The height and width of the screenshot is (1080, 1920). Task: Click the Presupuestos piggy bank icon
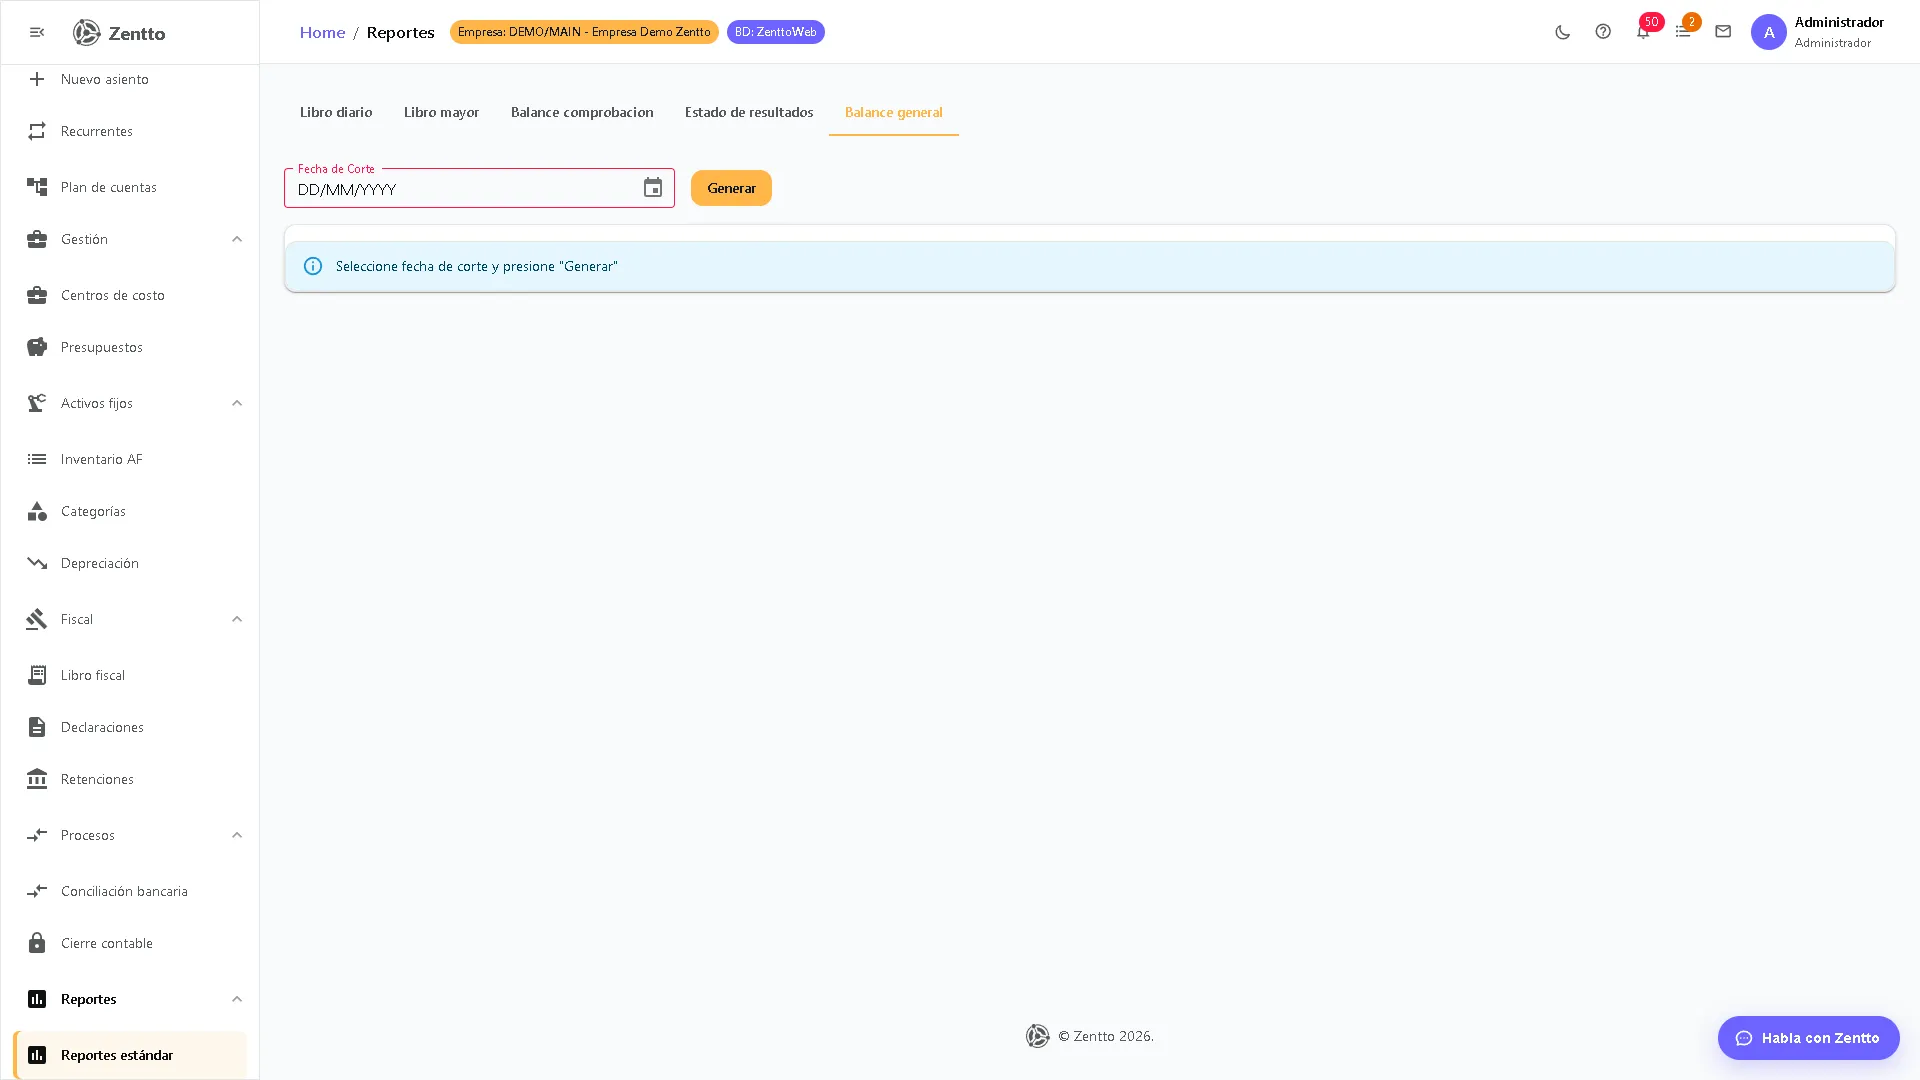[x=37, y=347]
